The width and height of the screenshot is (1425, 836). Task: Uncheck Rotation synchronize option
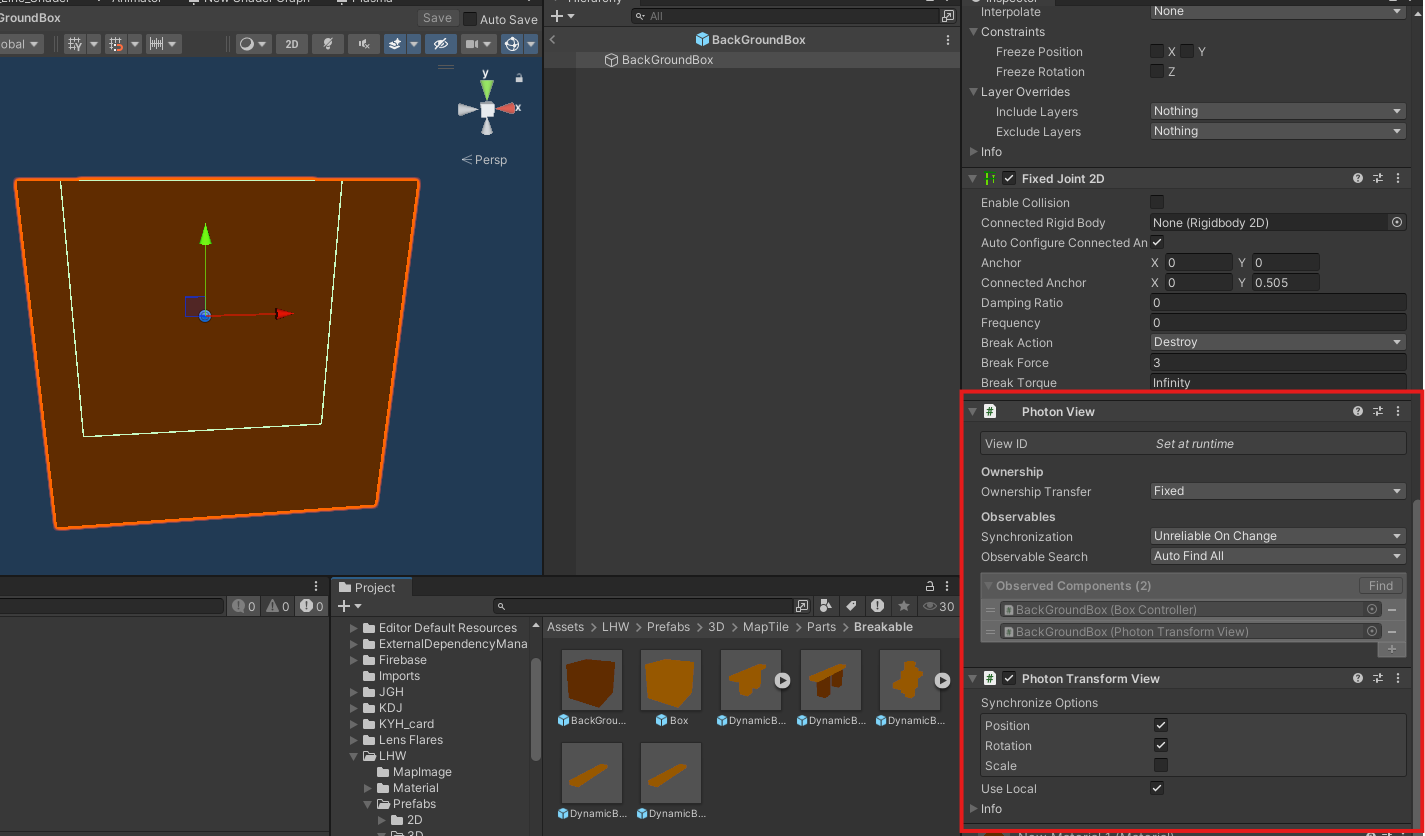pyautogui.click(x=1161, y=745)
